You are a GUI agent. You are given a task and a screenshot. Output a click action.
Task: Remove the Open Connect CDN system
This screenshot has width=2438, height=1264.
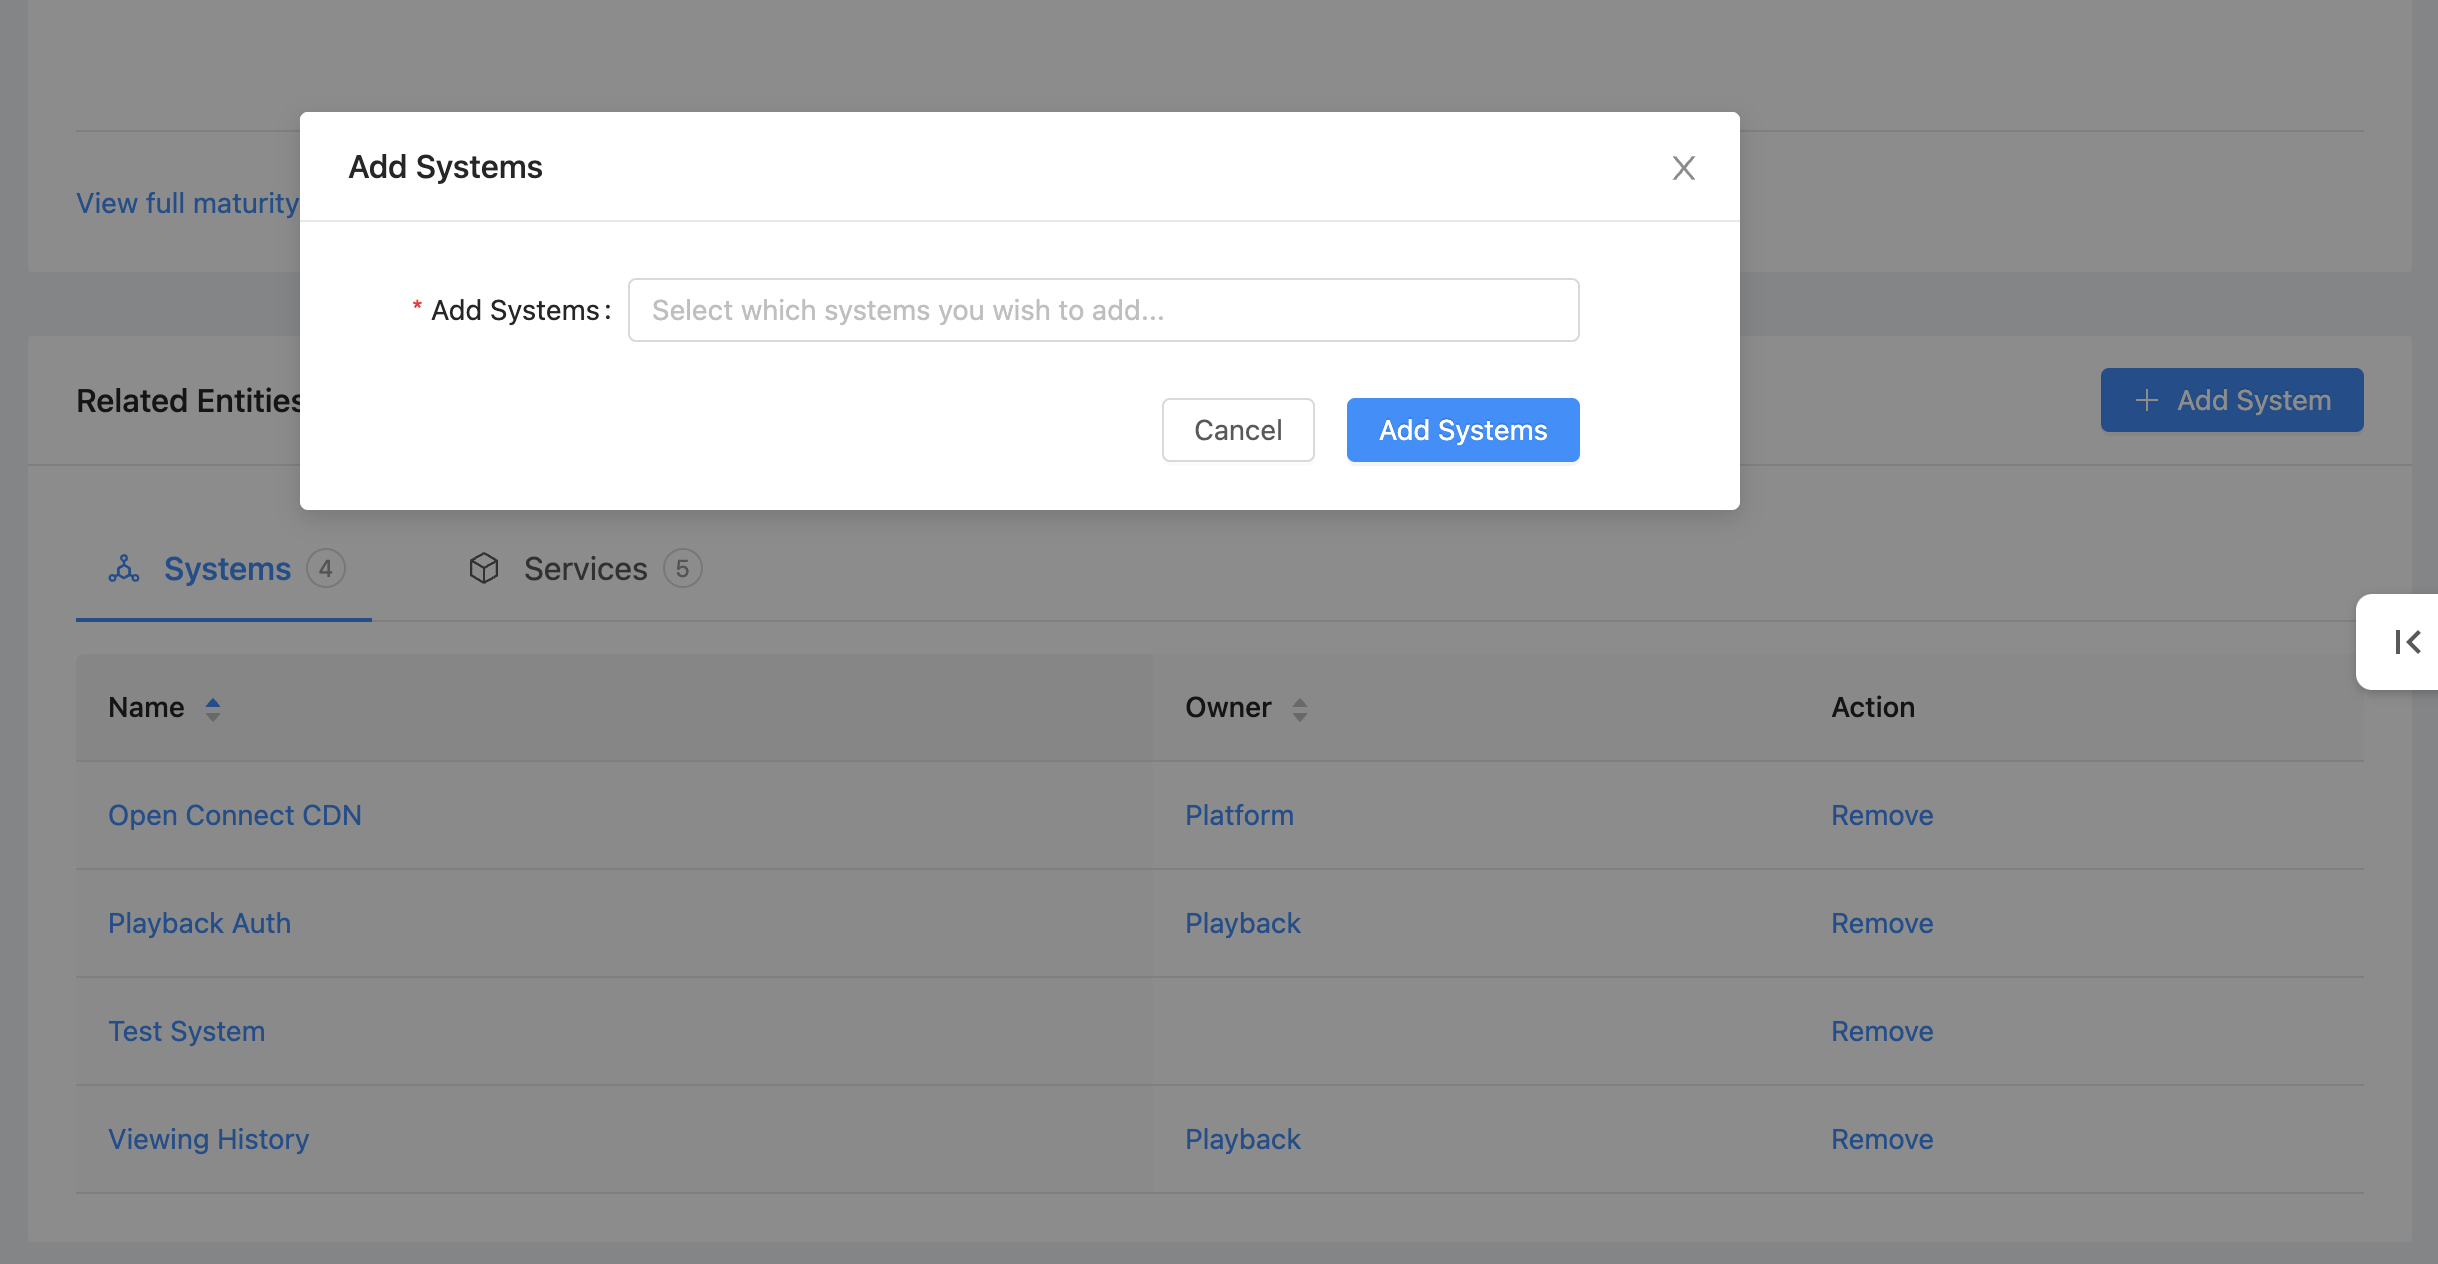[1882, 815]
